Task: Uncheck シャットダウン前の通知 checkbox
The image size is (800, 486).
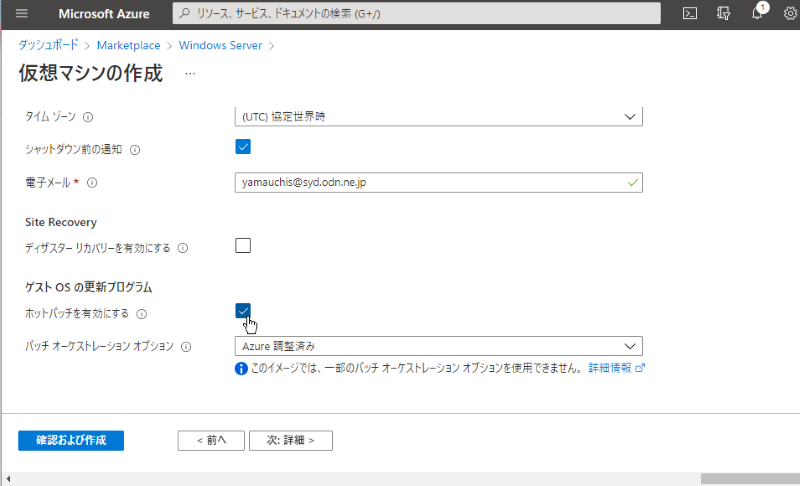Action: tap(243, 147)
